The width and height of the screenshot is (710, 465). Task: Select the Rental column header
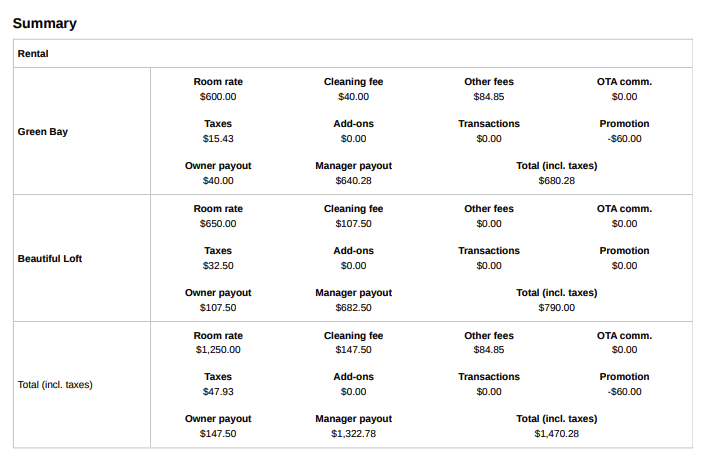pyautogui.click(x=33, y=53)
